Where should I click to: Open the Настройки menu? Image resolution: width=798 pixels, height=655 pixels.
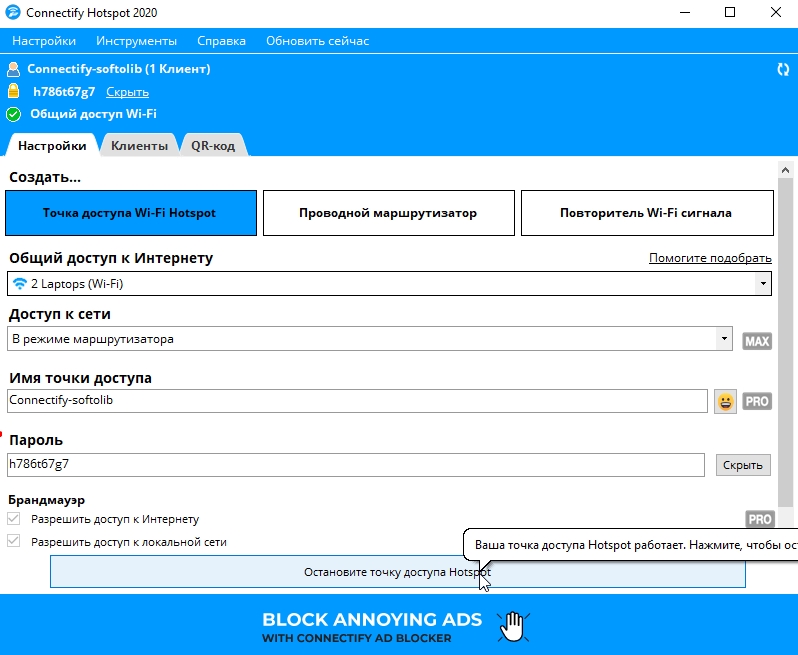click(44, 41)
